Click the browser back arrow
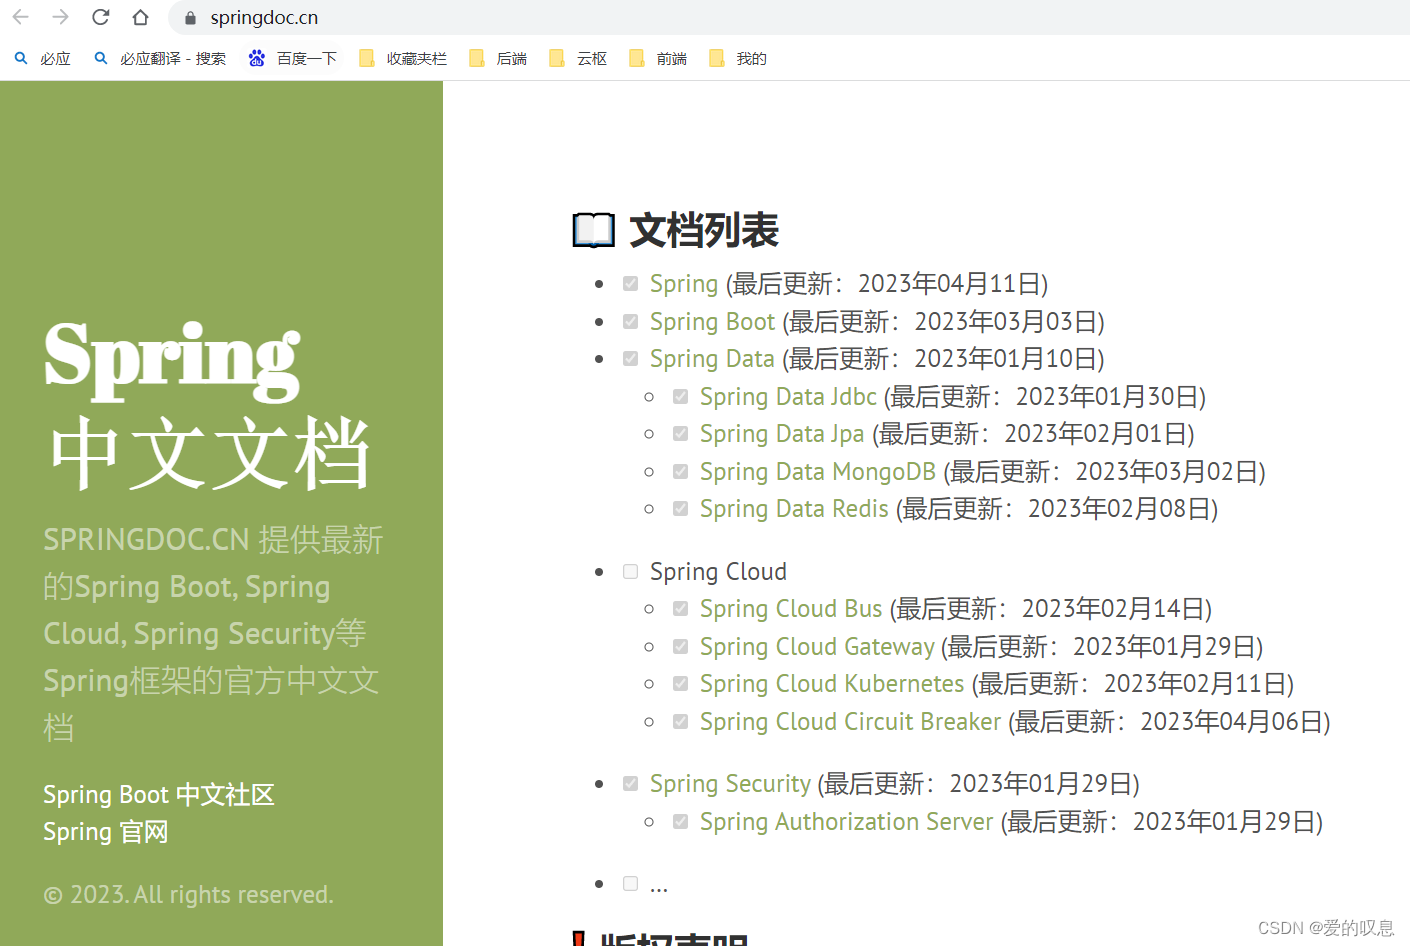Screen dimensions: 1410x946 tap(20, 17)
